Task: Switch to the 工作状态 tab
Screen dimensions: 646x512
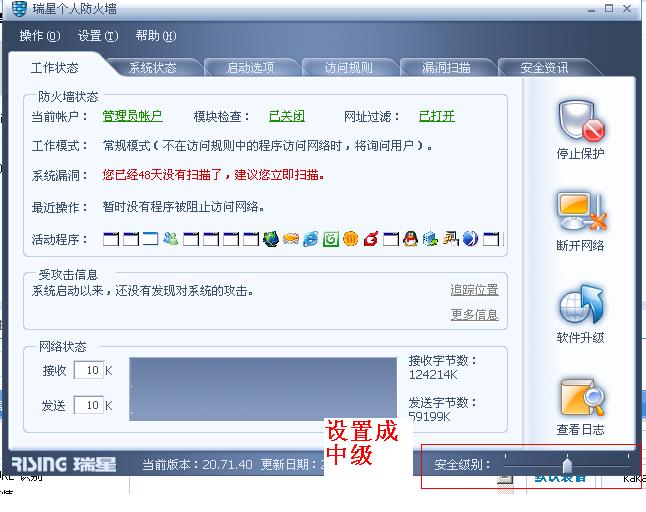Action: 54,68
